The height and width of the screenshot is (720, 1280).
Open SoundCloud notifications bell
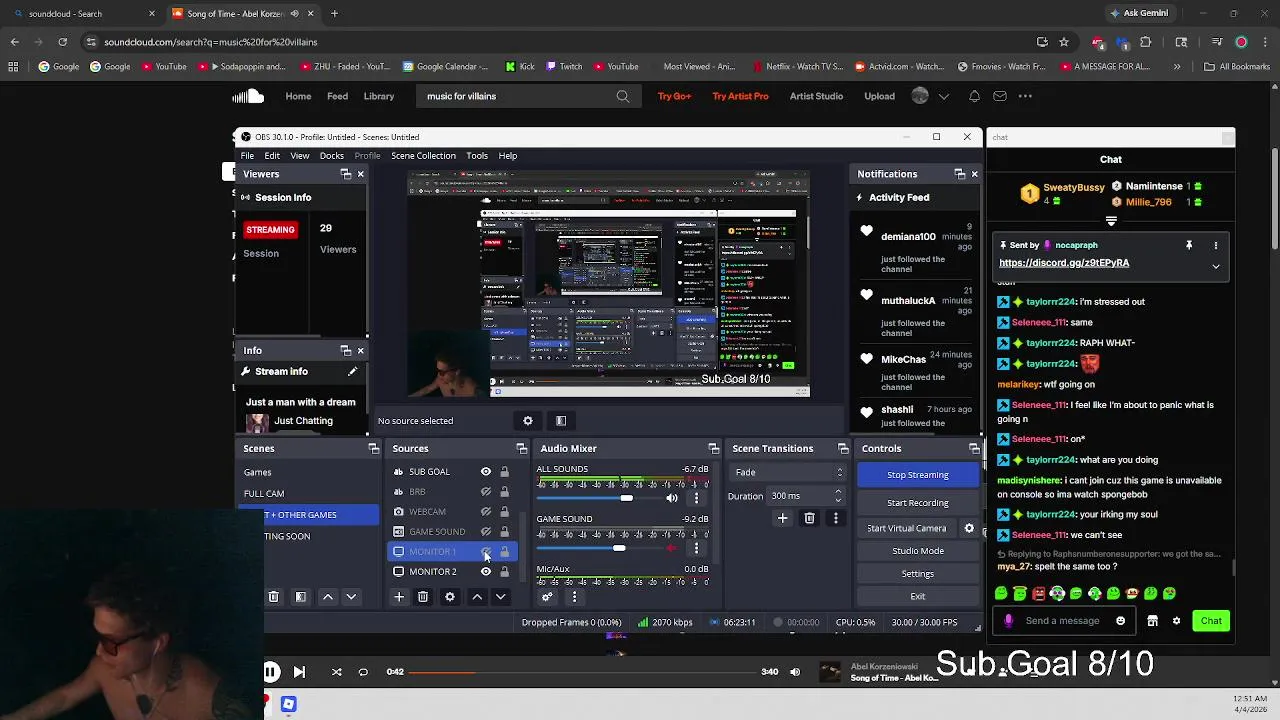pyautogui.click(x=974, y=96)
